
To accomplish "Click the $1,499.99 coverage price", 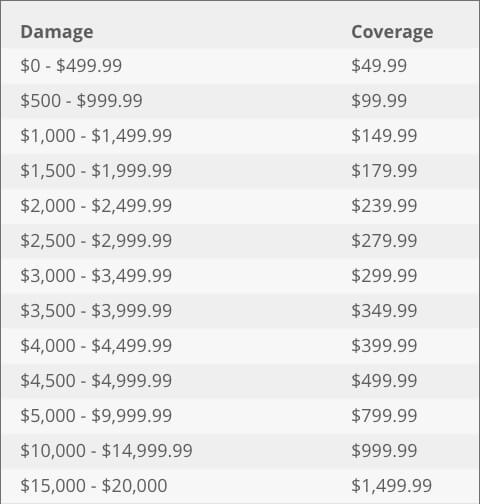I will (x=392, y=486).
